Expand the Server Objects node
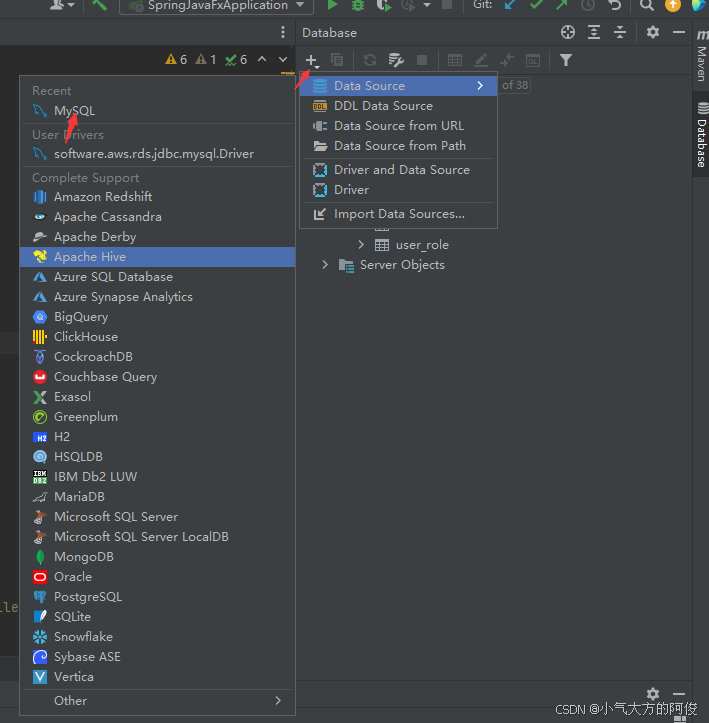 [325, 265]
